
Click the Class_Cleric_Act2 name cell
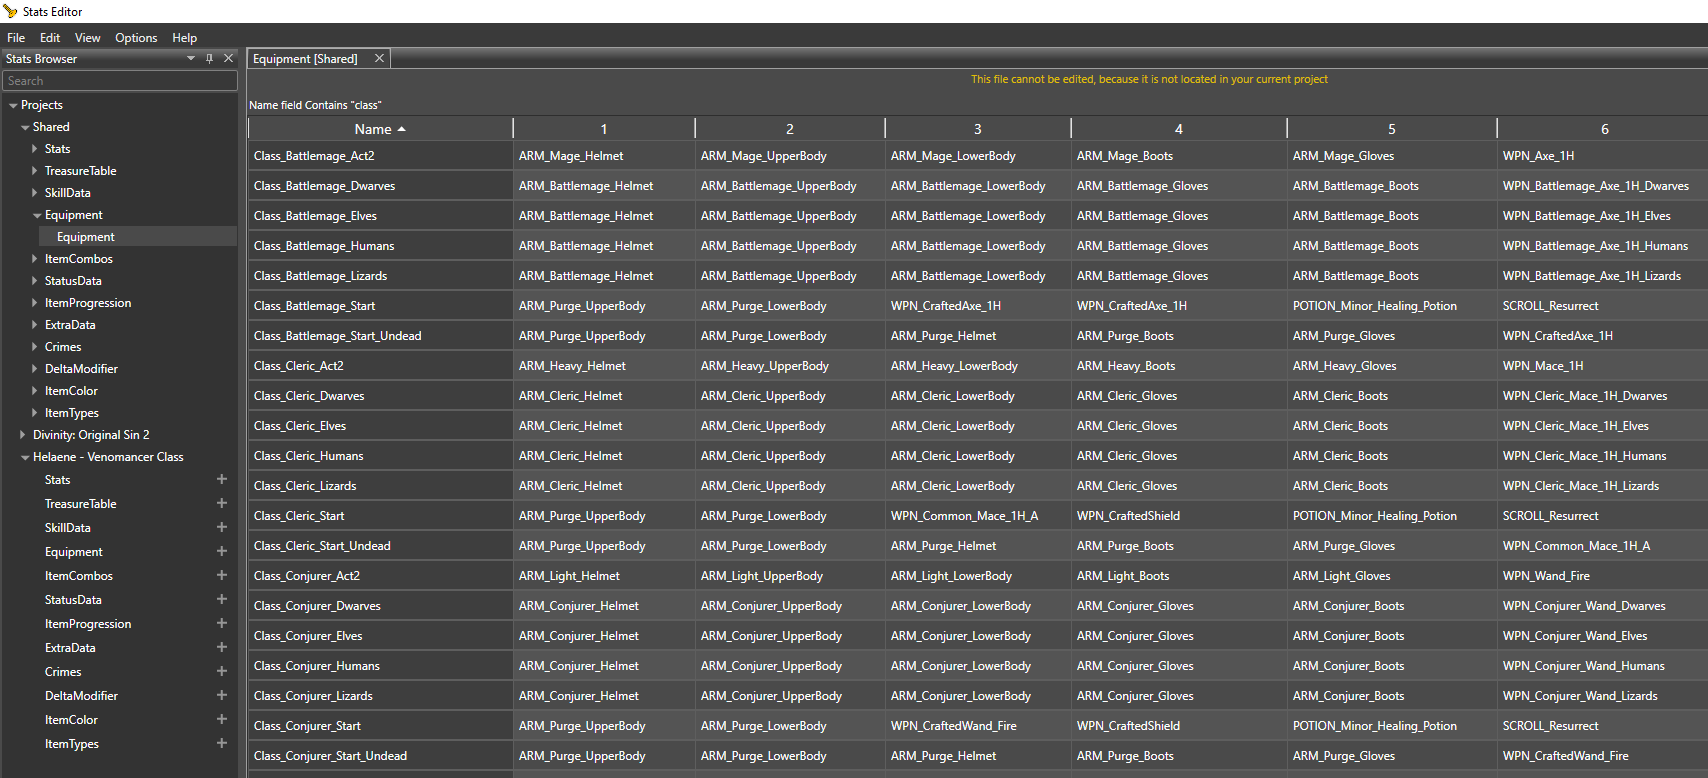pyautogui.click(x=380, y=366)
